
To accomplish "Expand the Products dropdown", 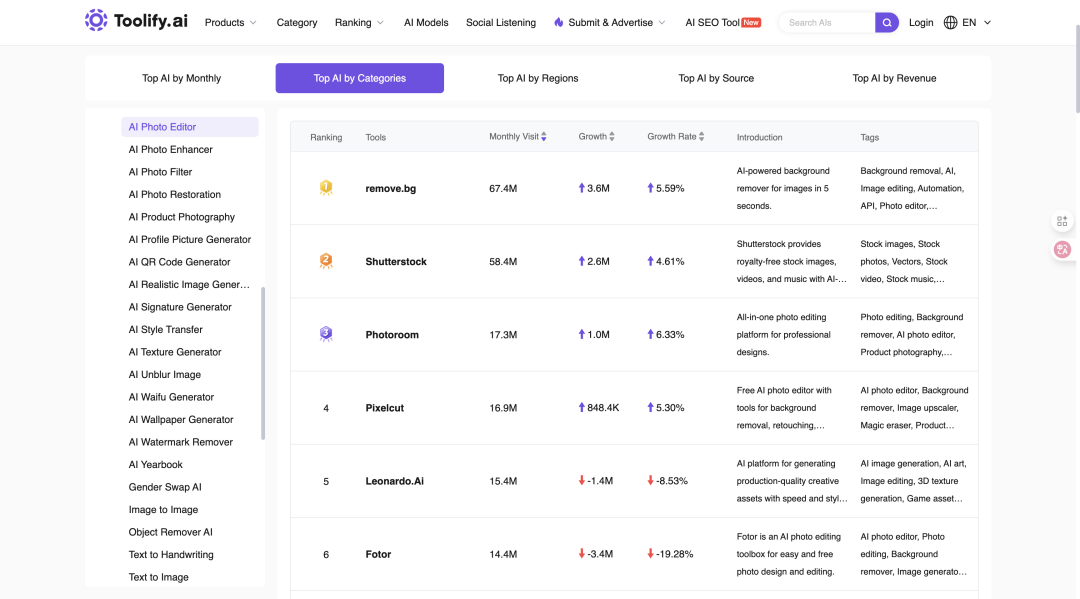I will [x=231, y=23].
